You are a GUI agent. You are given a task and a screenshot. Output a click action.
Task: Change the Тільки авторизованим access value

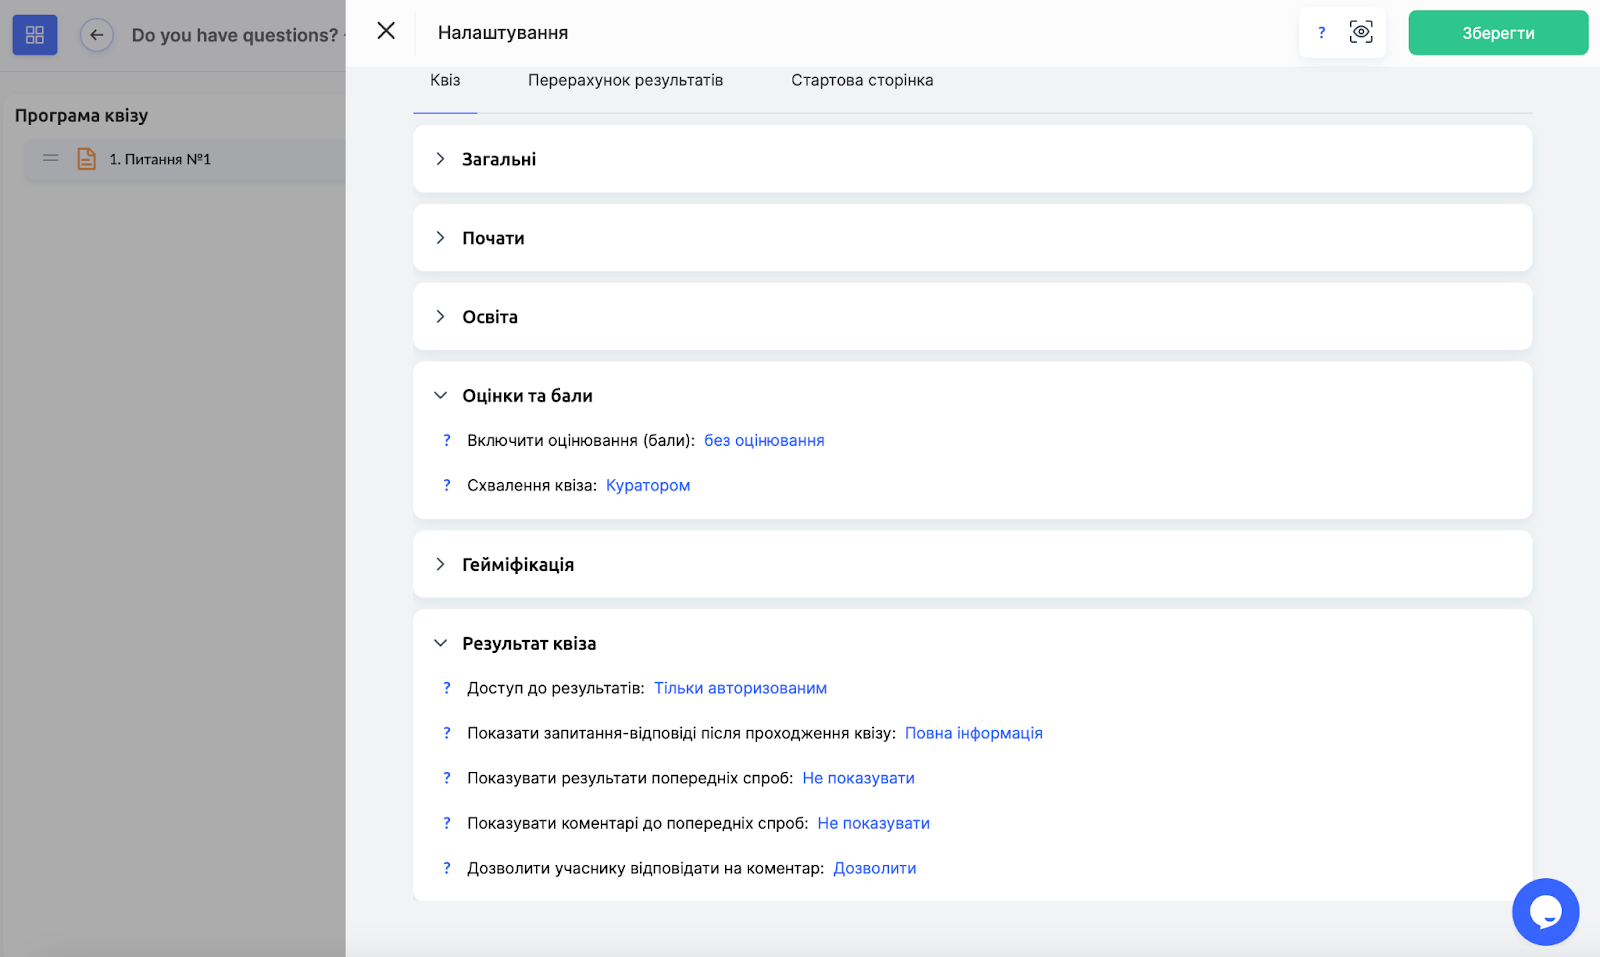pos(740,688)
